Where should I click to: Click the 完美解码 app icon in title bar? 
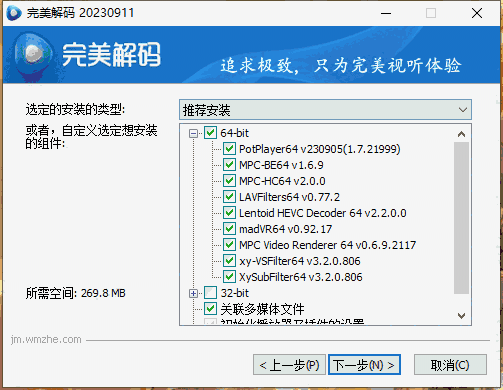14,13
